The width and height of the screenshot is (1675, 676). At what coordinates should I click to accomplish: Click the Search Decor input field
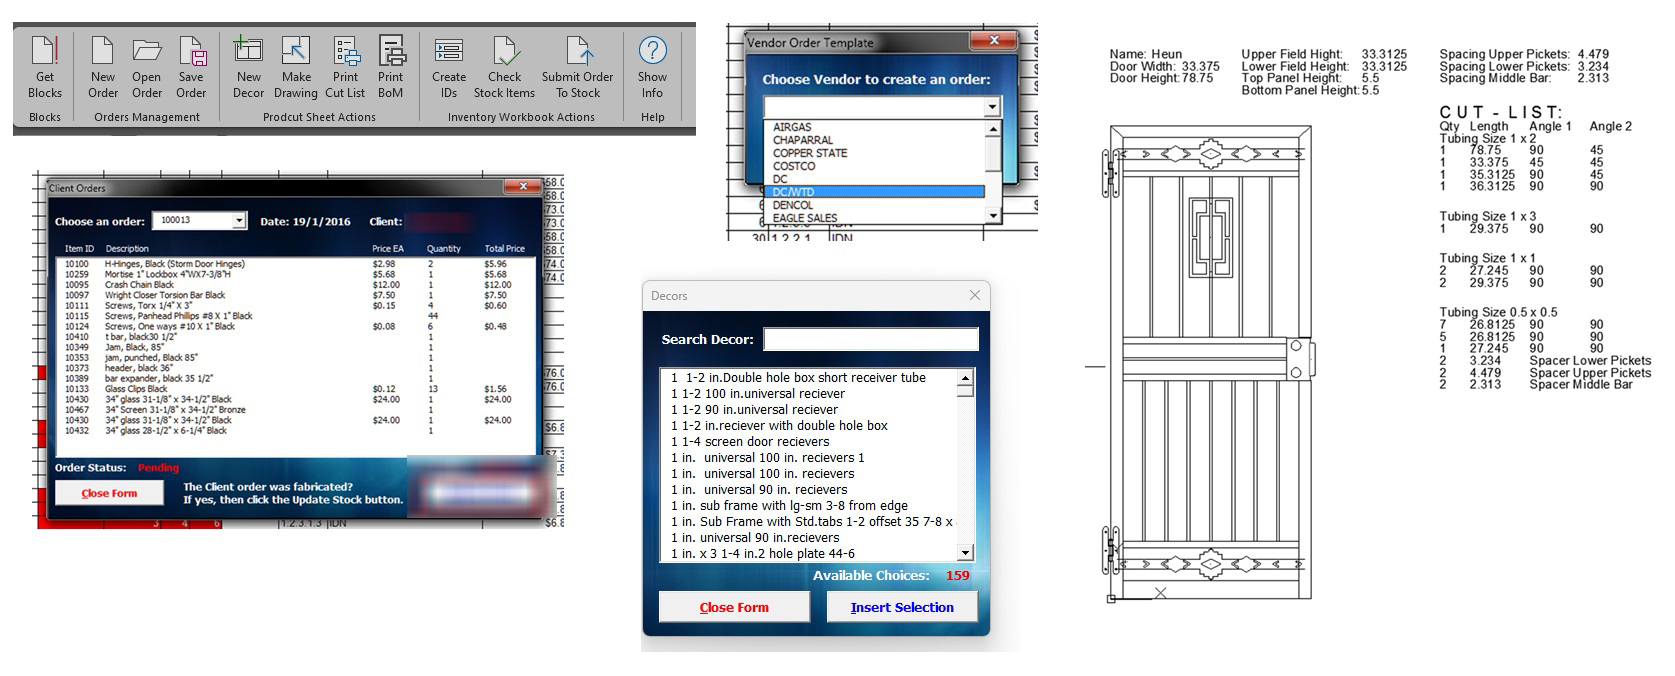870,339
